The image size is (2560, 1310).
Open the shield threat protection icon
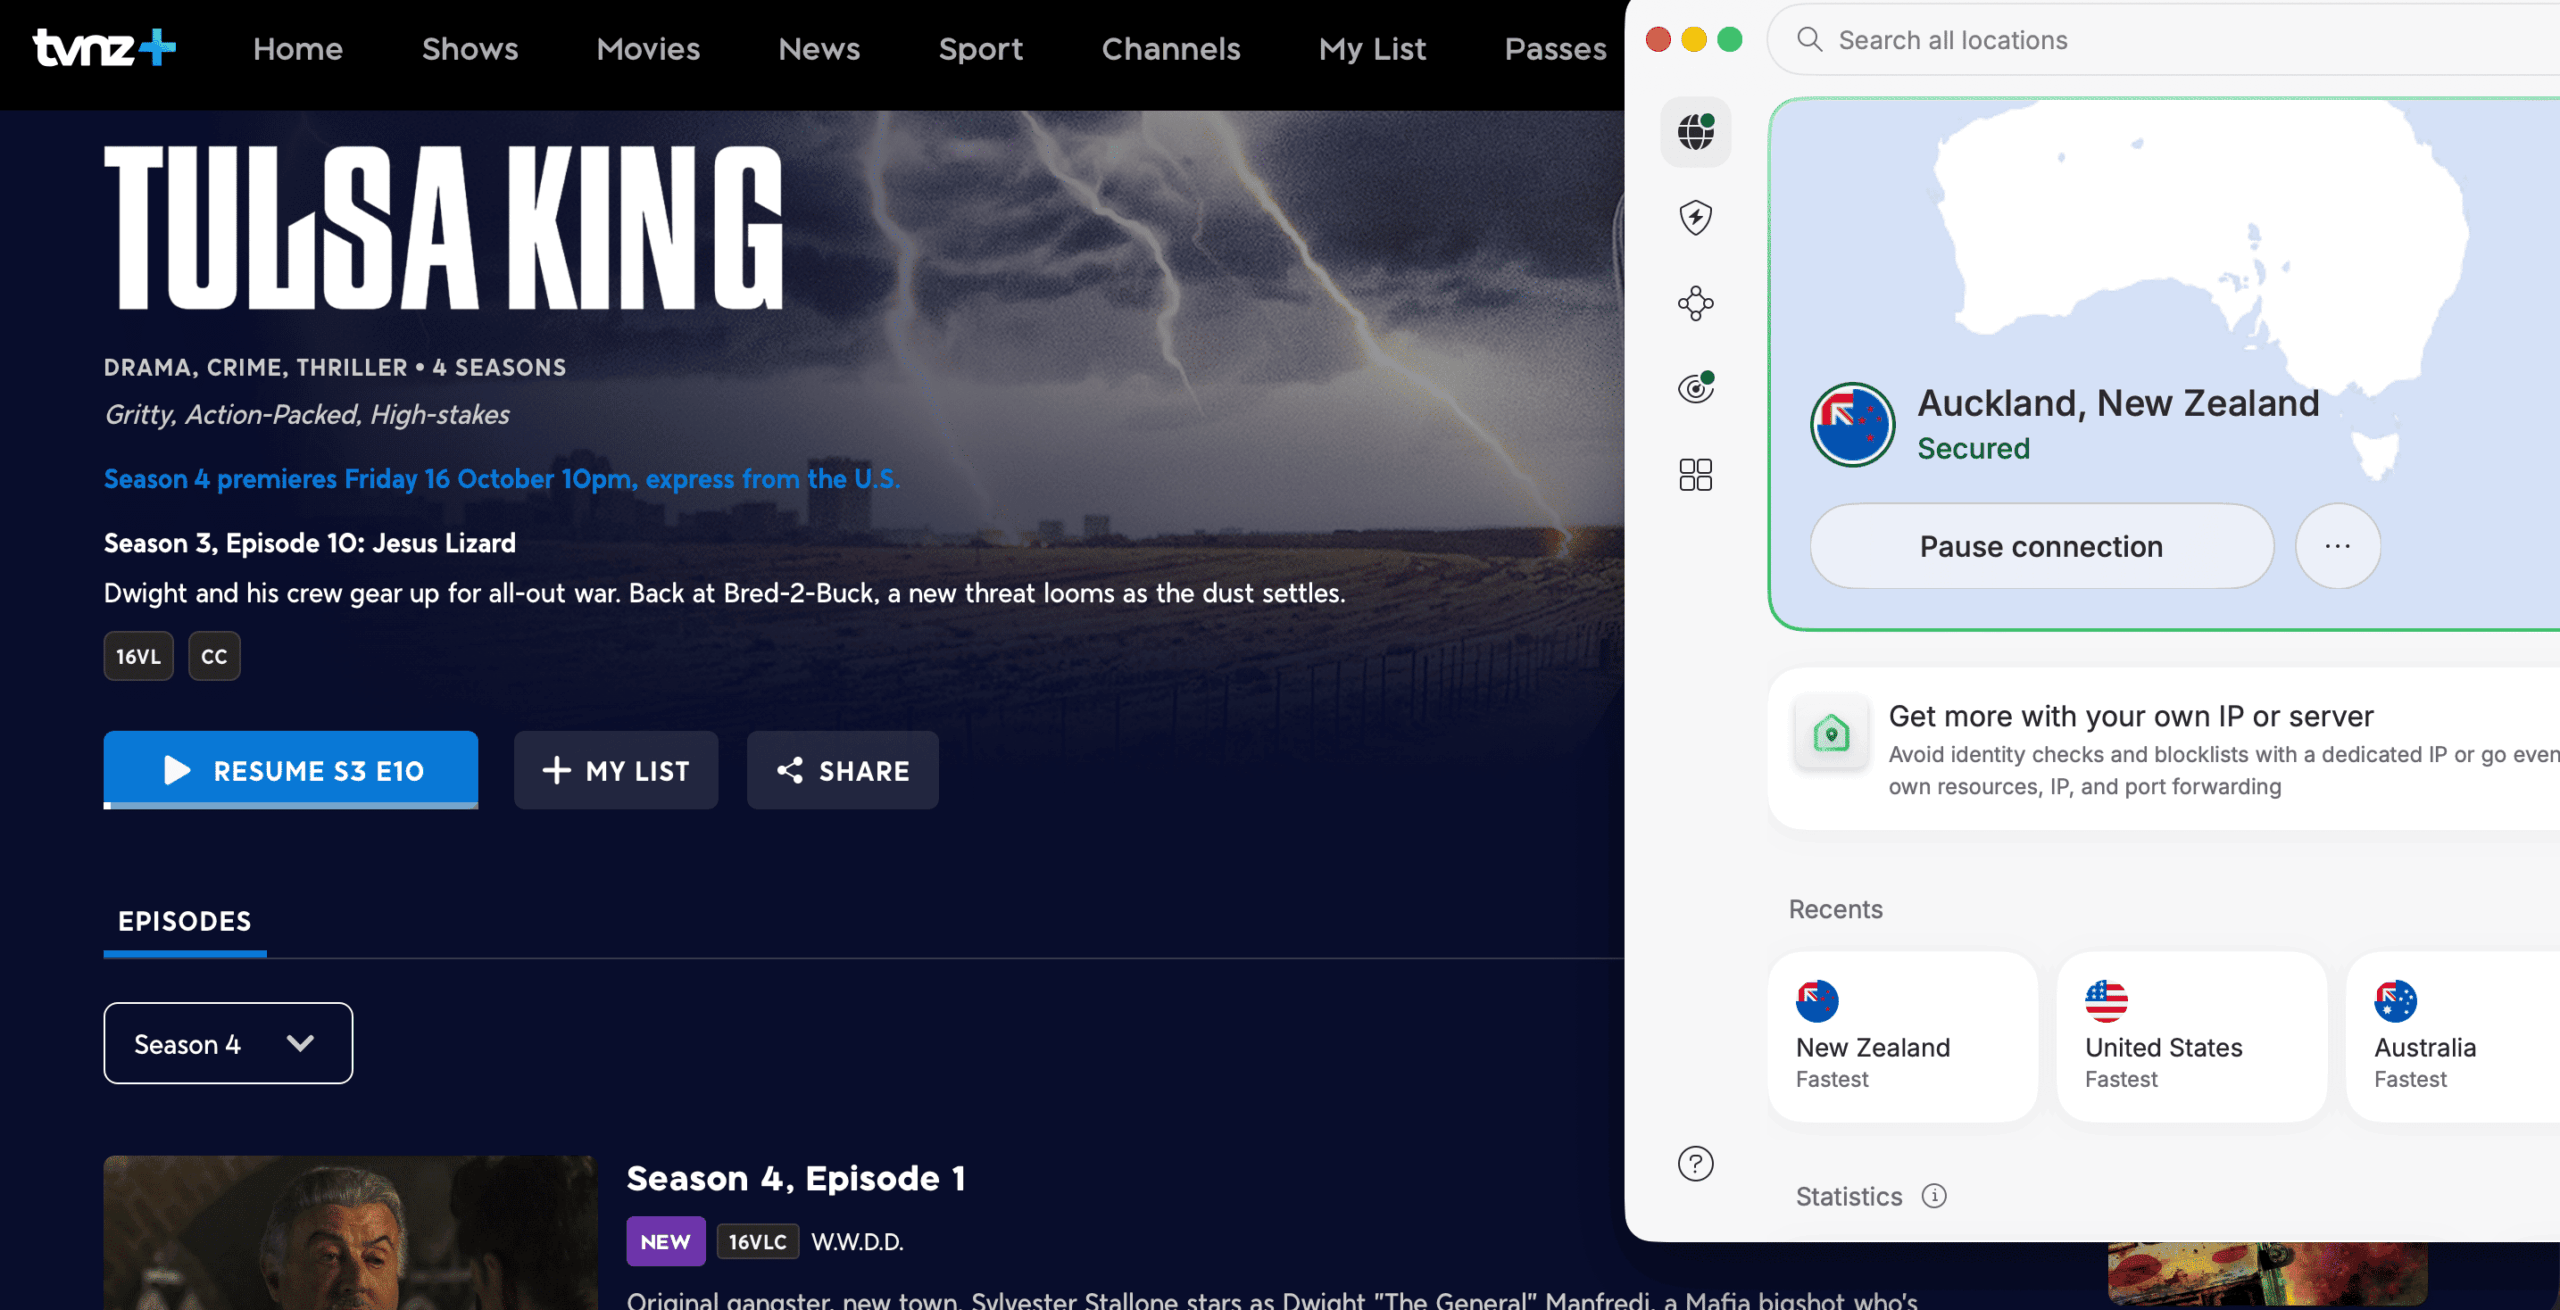click(1695, 217)
